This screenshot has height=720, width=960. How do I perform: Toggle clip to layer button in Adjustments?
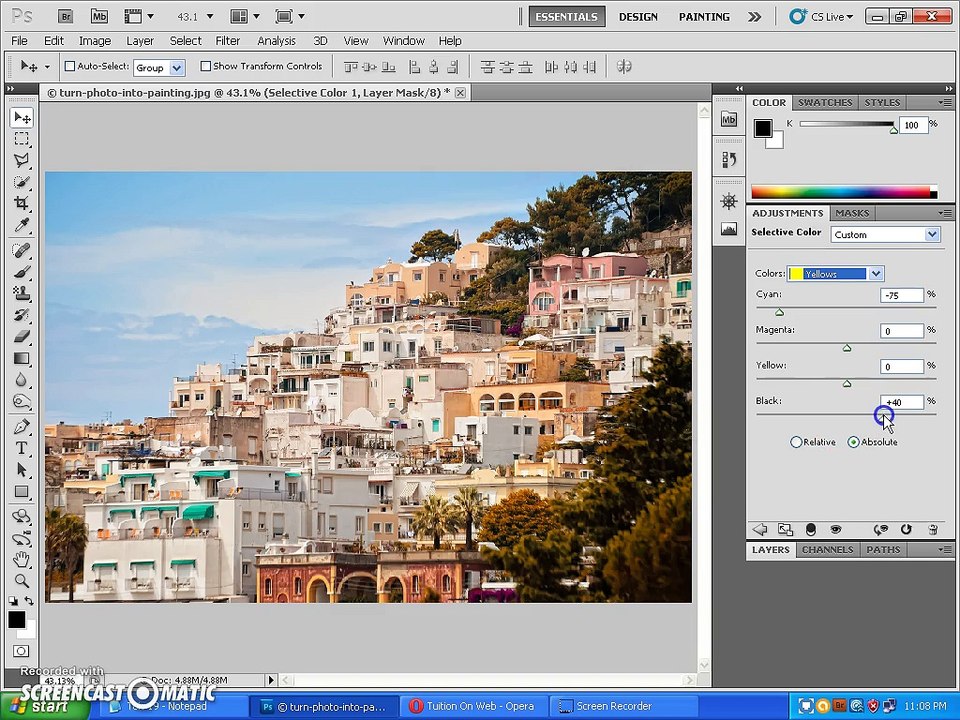coord(811,529)
